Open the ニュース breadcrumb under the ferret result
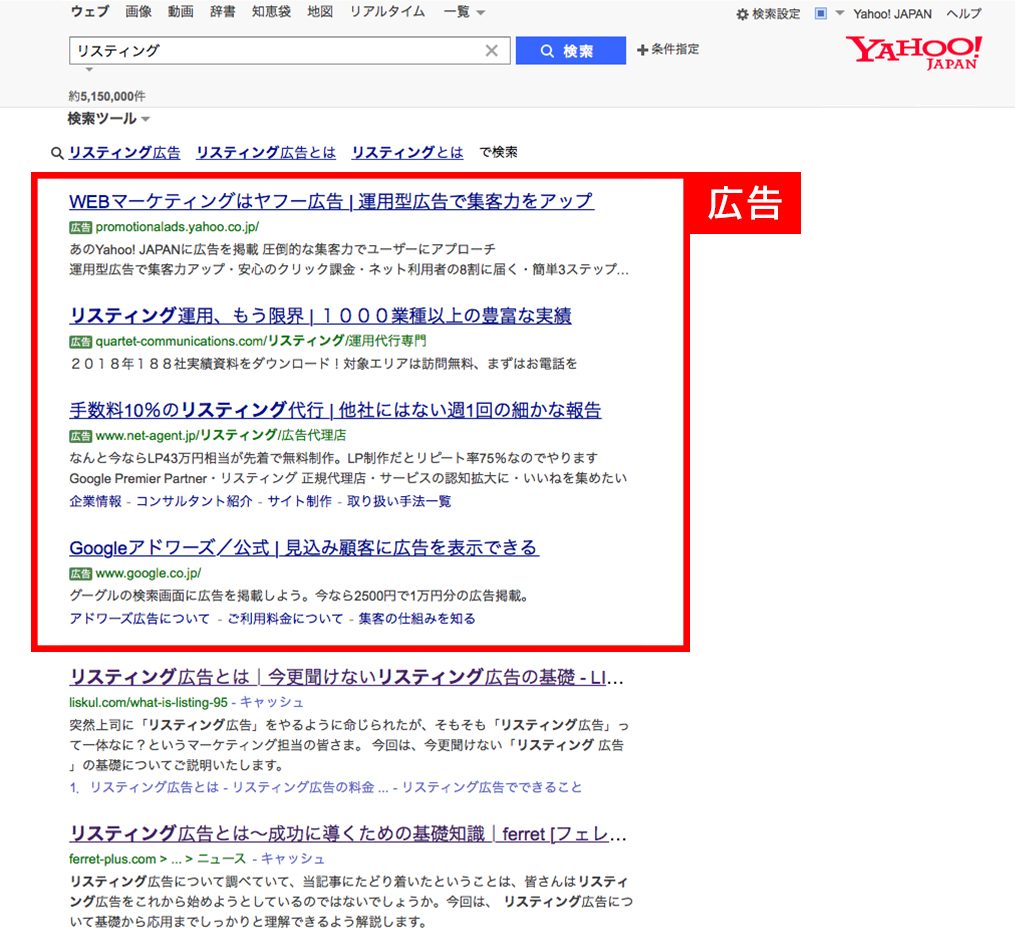The width and height of the screenshot is (1015, 936). [221, 859]
